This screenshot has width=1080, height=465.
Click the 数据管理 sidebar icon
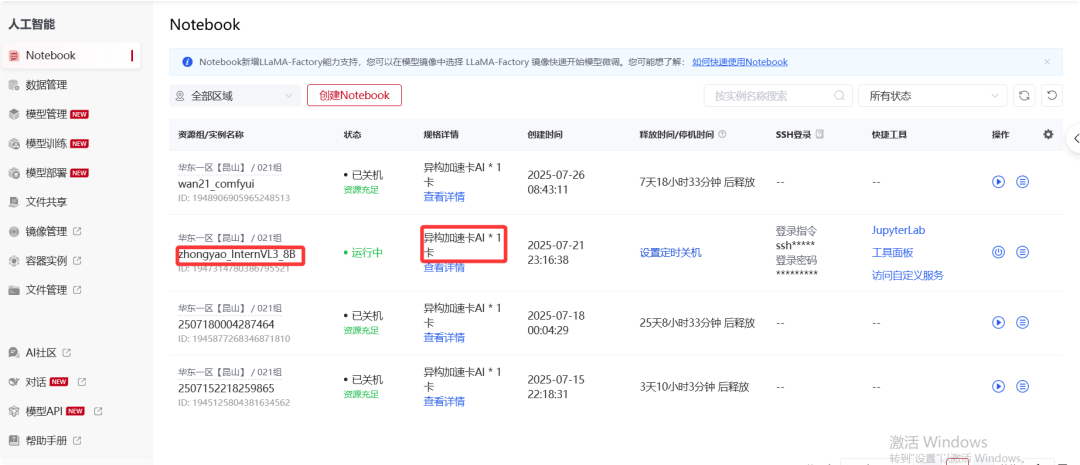14,85
